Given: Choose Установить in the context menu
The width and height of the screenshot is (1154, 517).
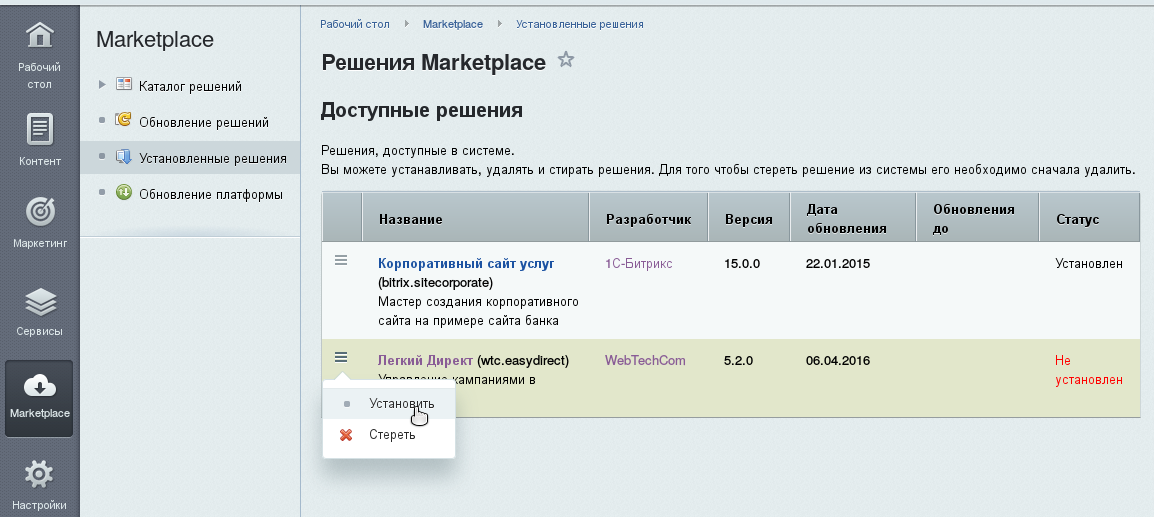Looking at the screenshot, I should [x=389, y=404].
